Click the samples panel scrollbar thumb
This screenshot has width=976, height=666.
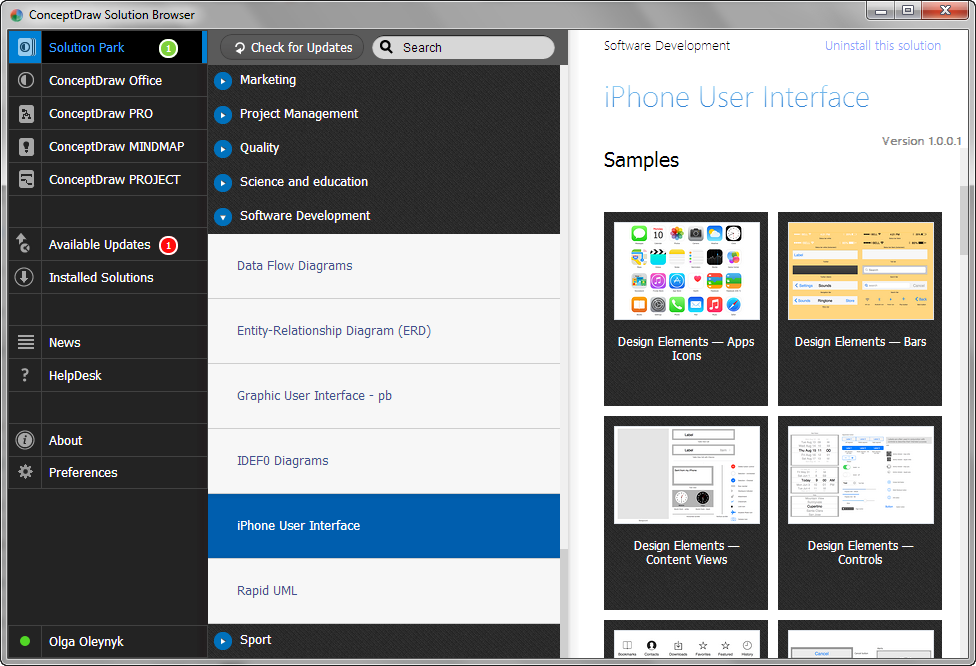(965, 220)
